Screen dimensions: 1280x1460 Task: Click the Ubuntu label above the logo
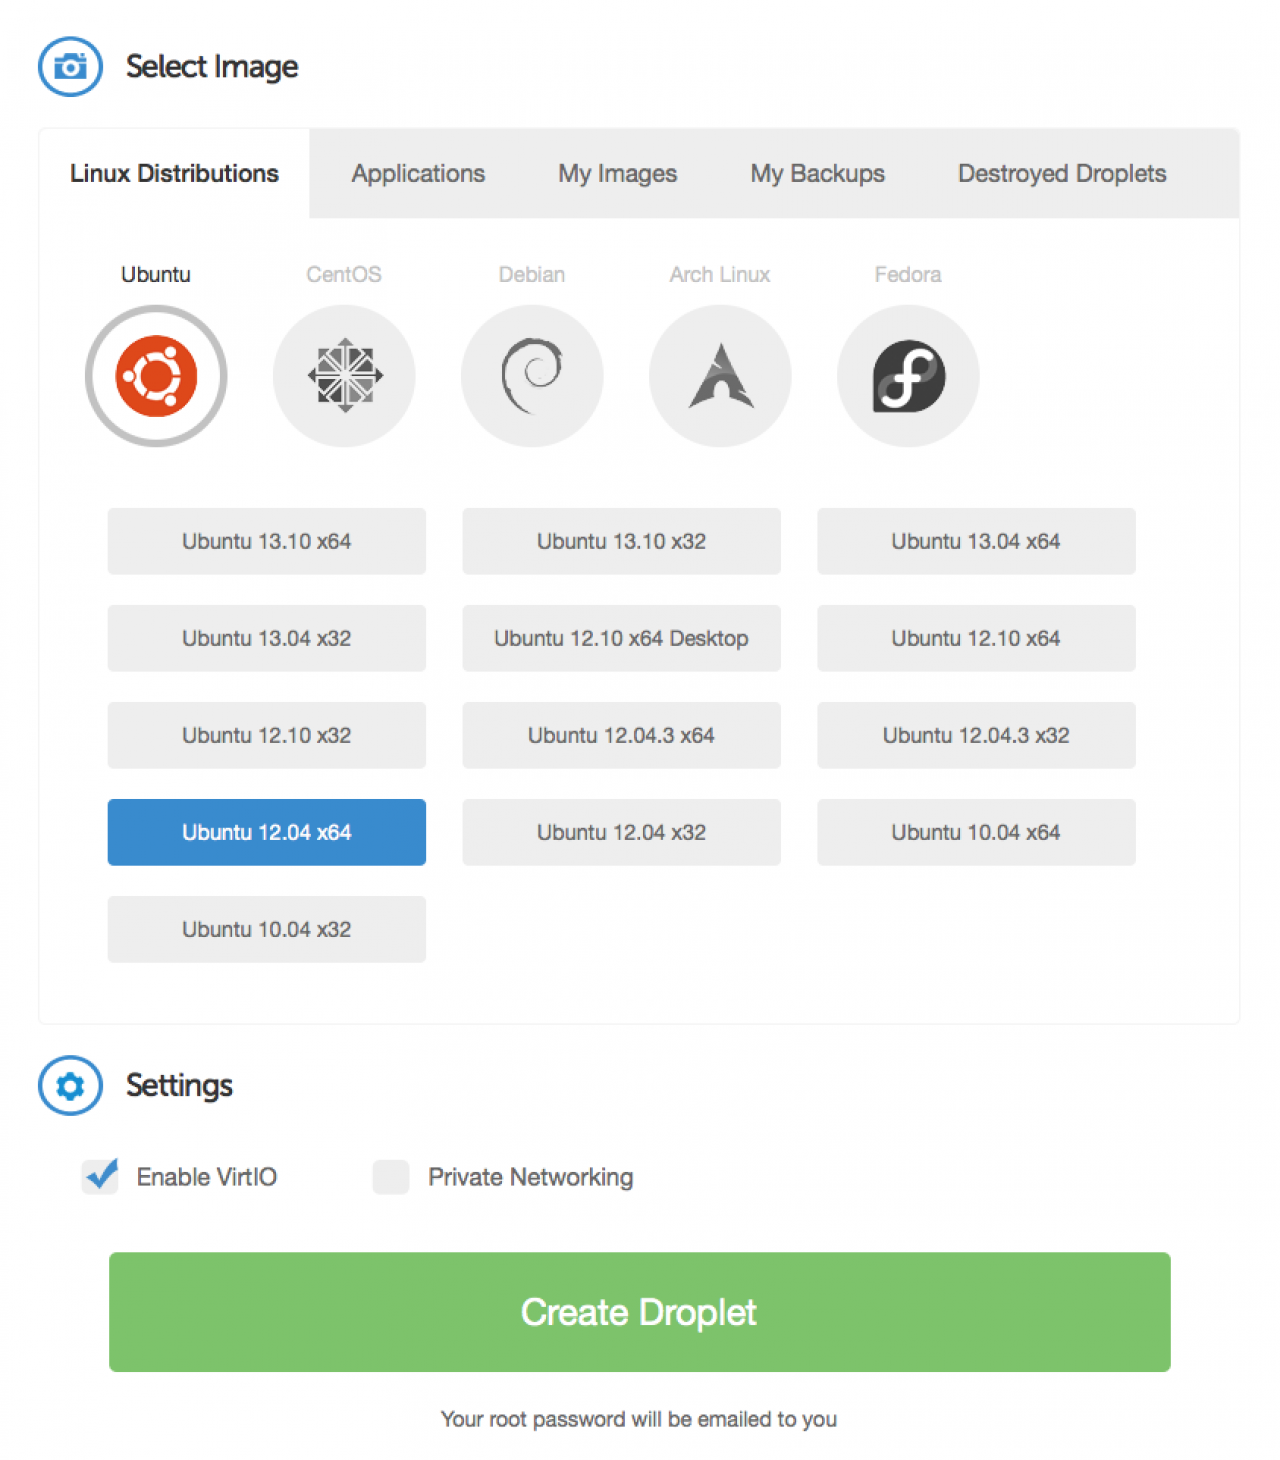coord(156,274)
